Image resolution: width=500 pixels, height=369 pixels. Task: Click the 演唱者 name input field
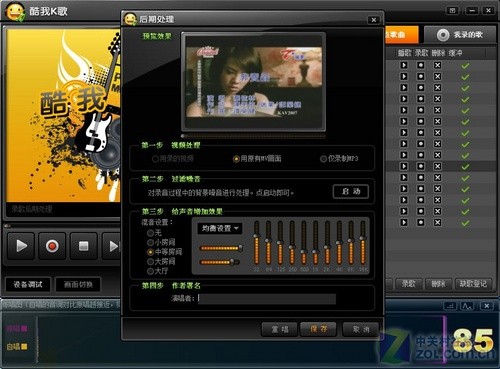[267, 298]
